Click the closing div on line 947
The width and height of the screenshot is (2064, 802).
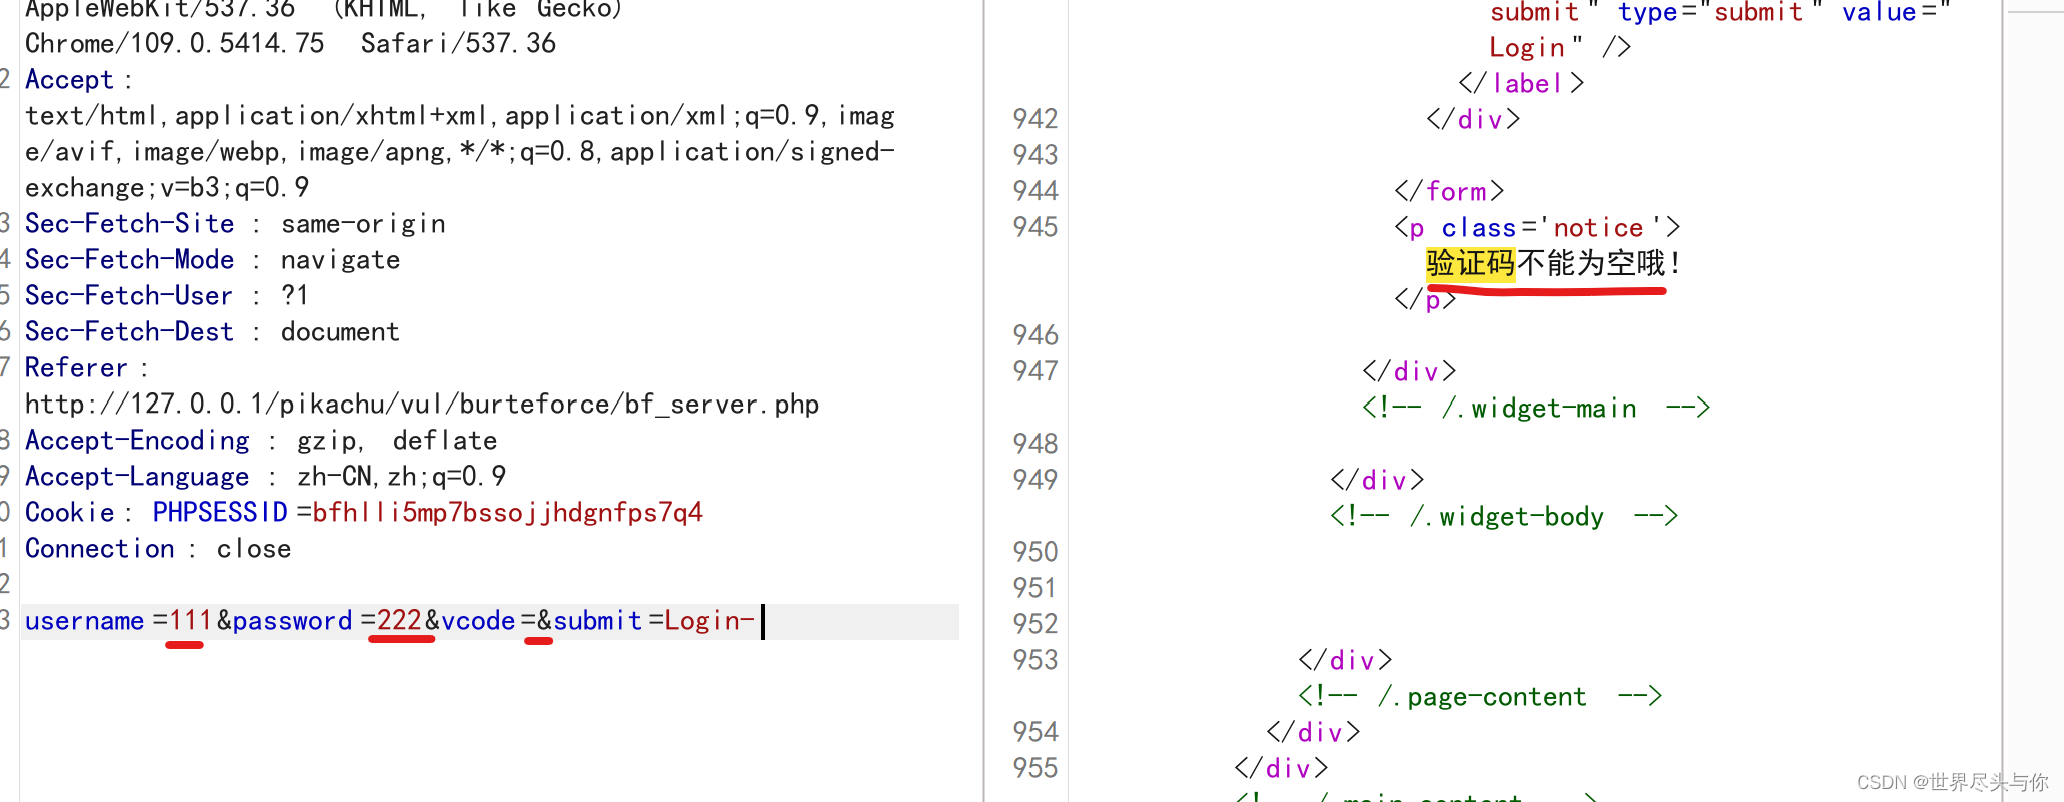coord(1409,371)
